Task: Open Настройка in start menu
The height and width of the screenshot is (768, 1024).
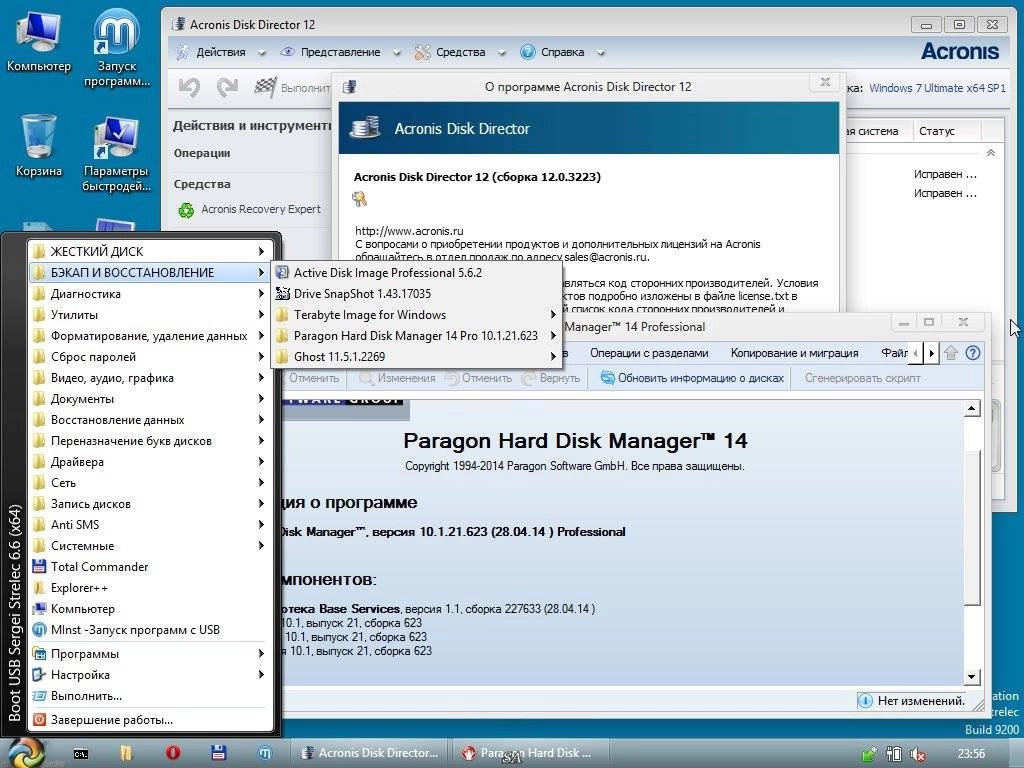Action: tap(151, 675)
